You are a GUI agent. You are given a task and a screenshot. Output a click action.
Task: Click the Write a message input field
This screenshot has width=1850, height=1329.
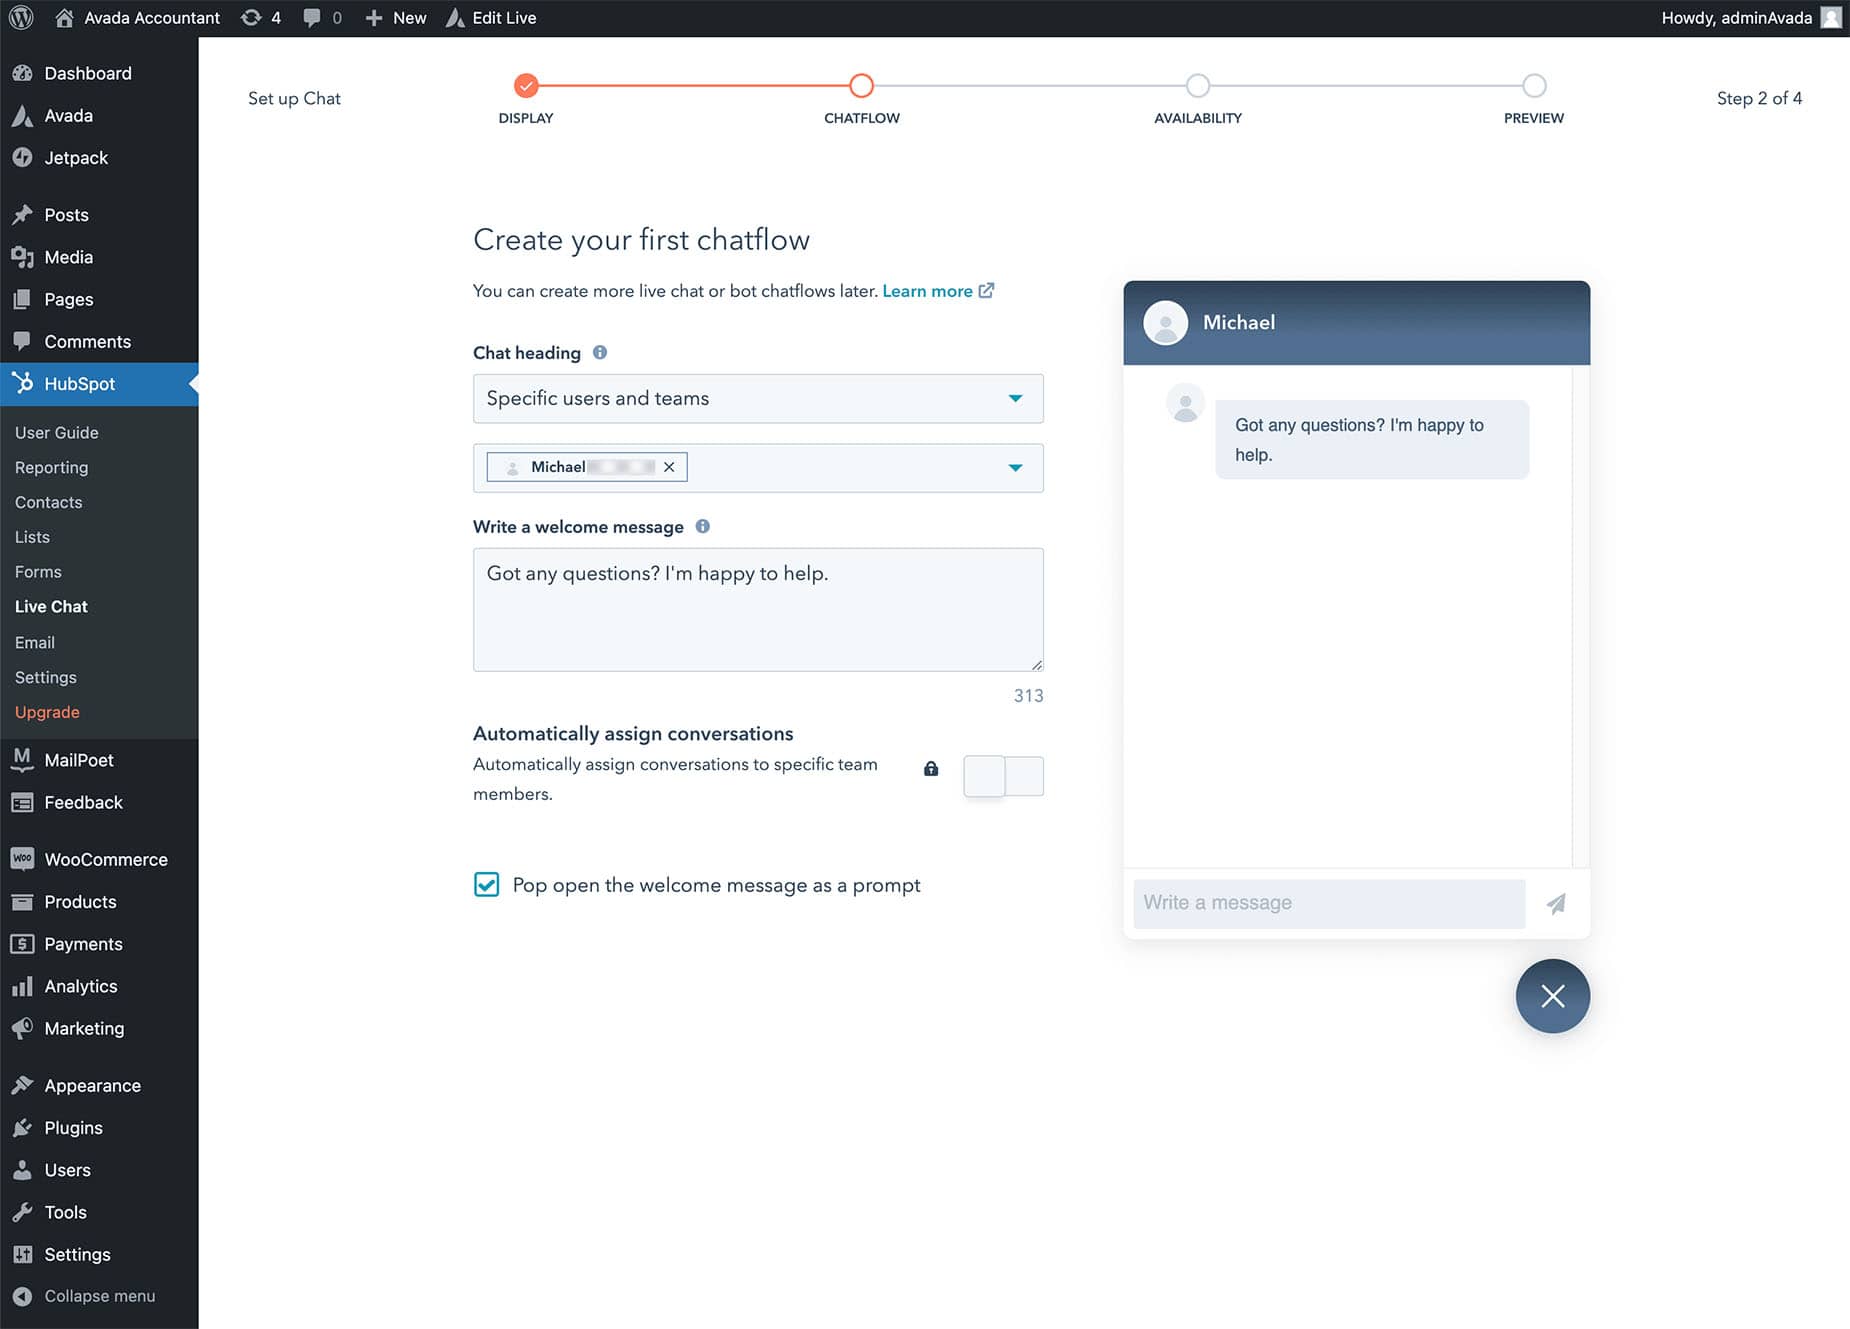pos(1329,903)
